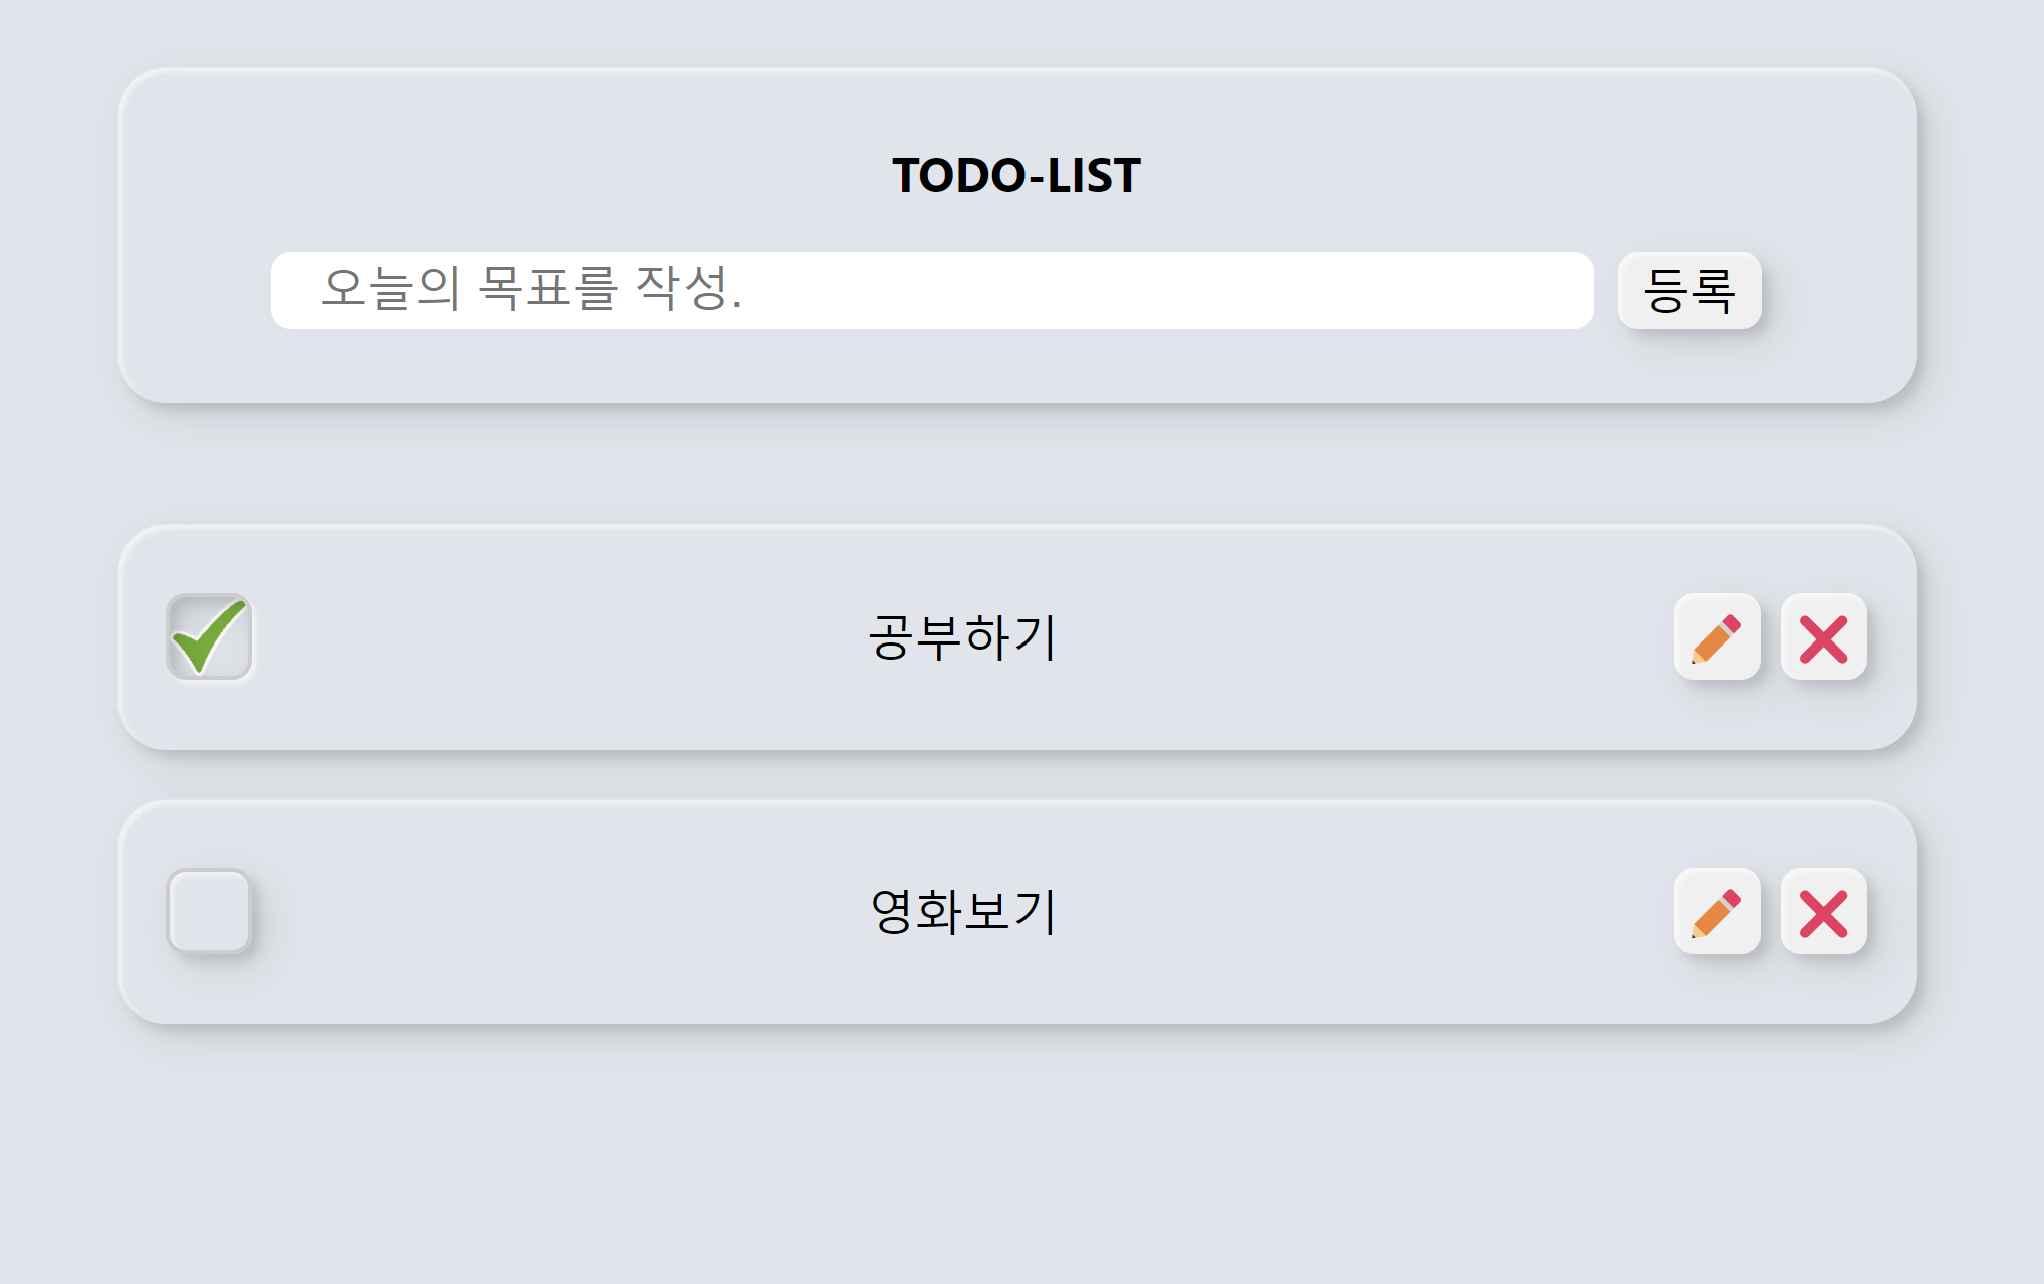
Task: Remove the 영화보기 task via red X
Action: [x=1823, y=911]
